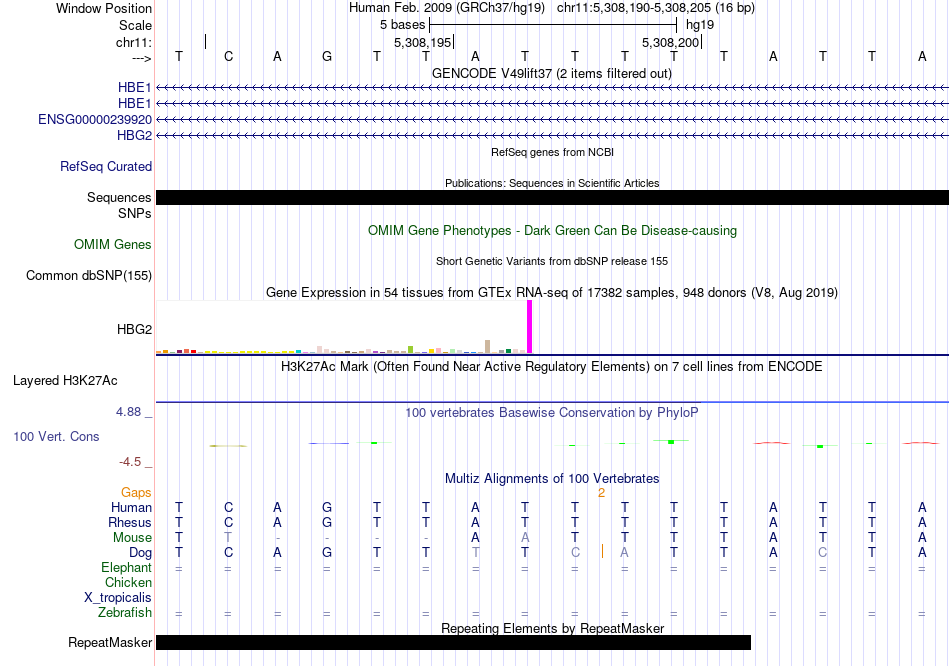Select the SNPs track label
Screen dimensions: 950x666
[x=135, y=213]
